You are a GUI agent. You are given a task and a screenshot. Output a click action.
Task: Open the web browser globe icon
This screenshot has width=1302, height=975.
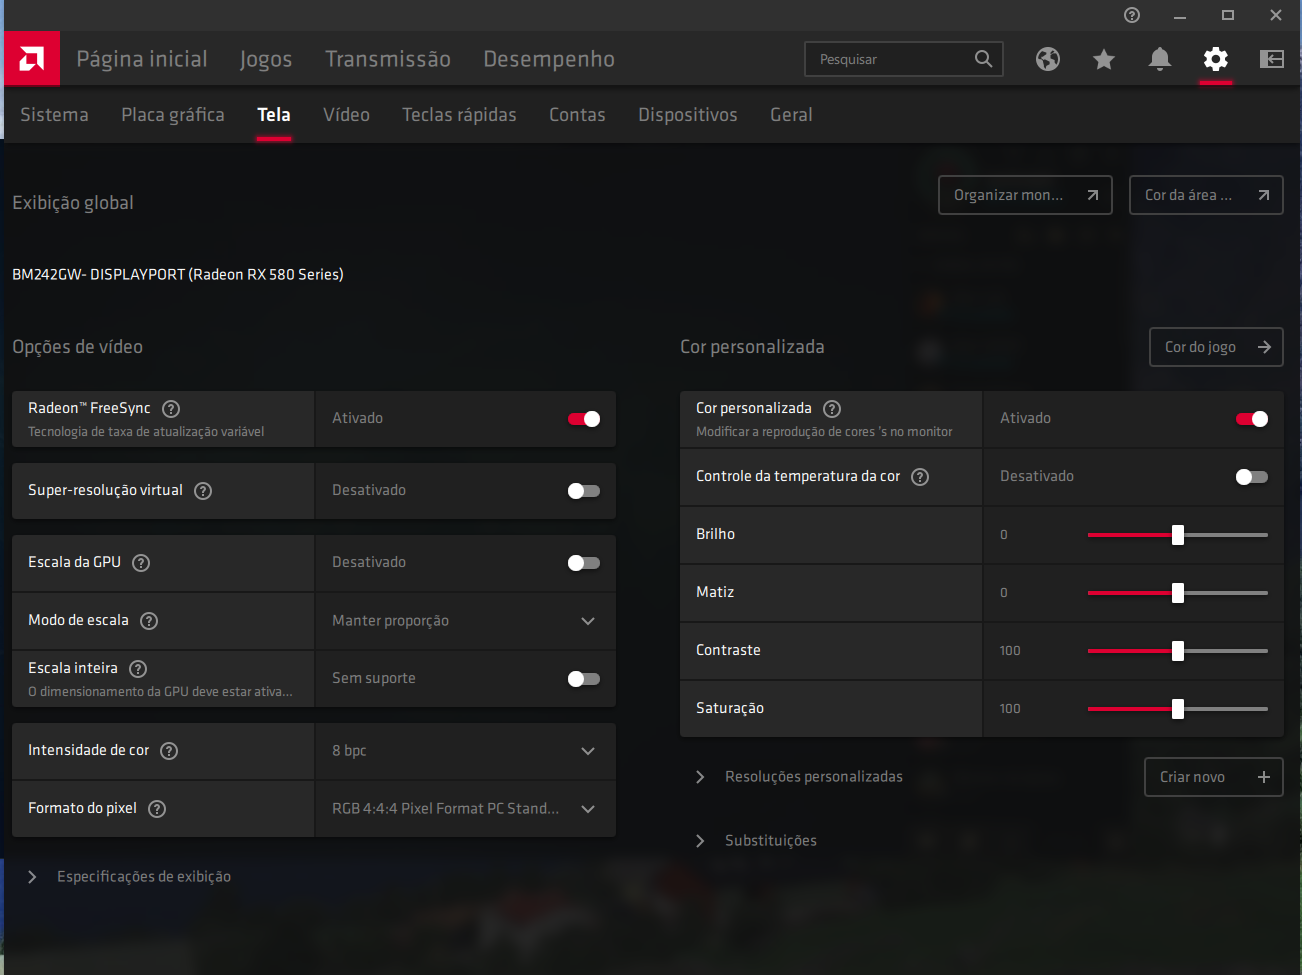[1048, 59]
